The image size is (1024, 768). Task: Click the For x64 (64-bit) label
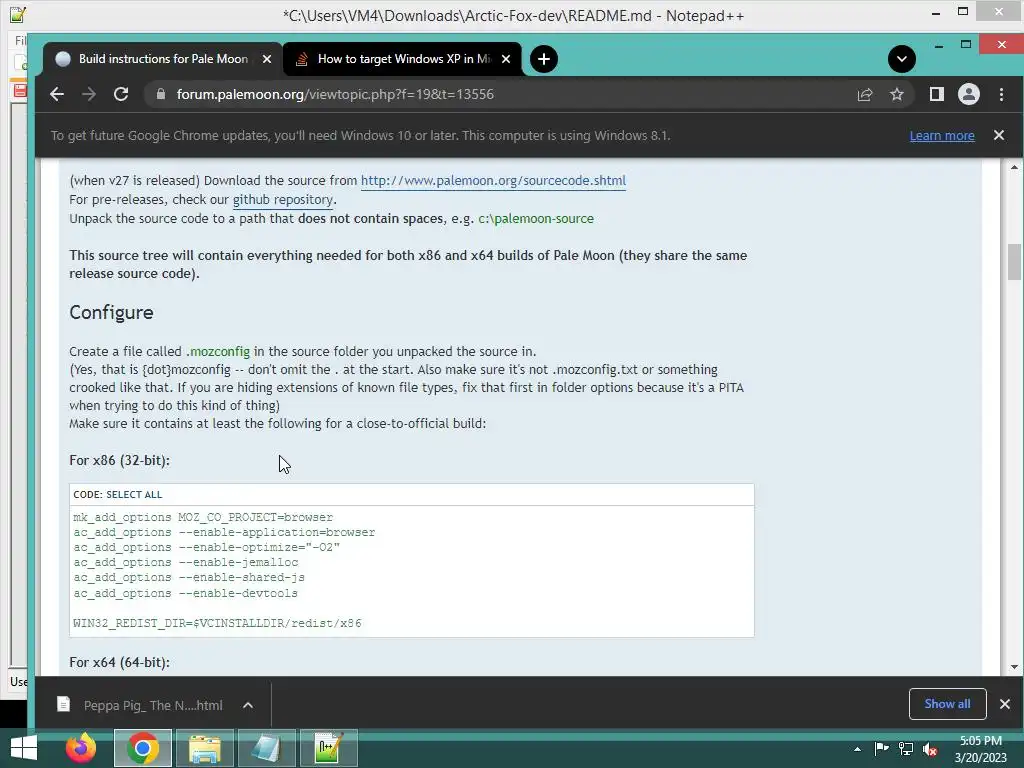120,662
